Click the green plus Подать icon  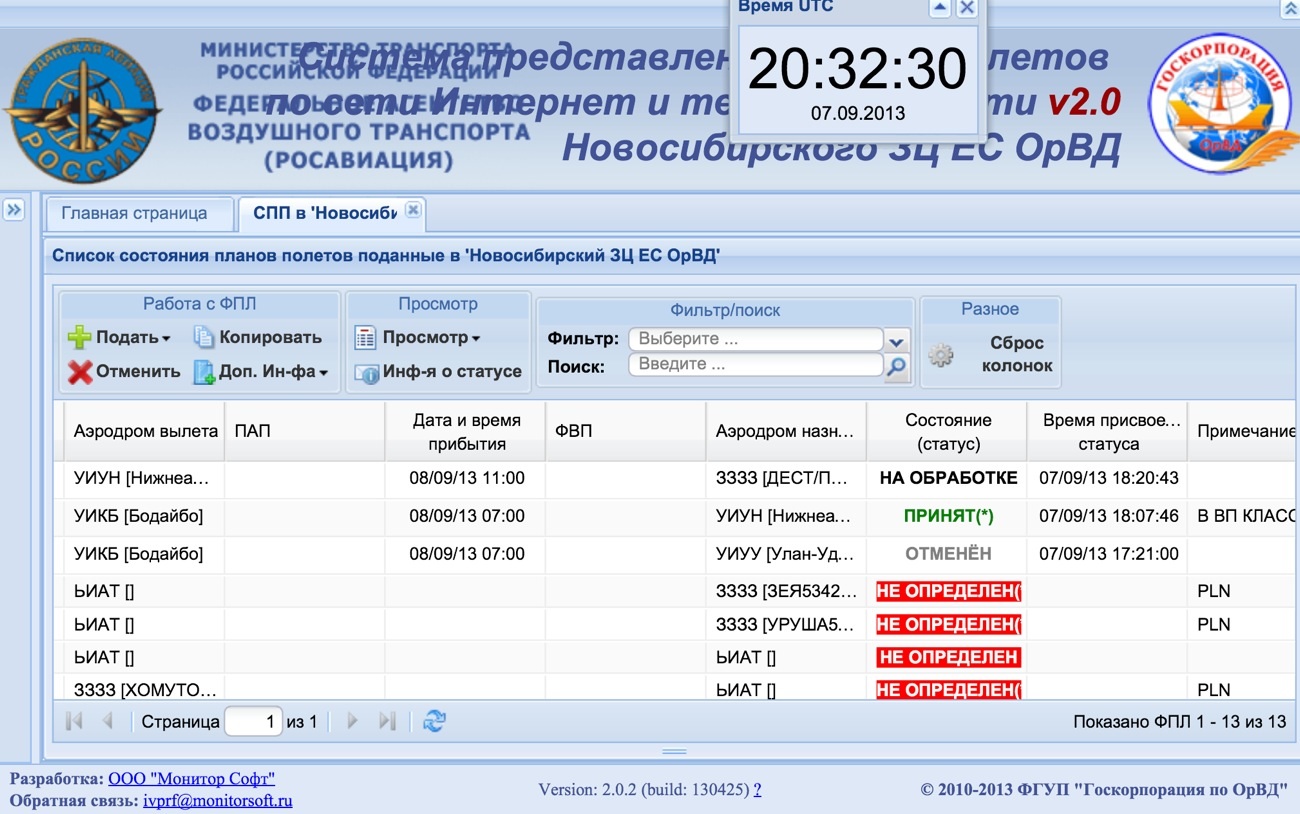[x=79, y=338]
